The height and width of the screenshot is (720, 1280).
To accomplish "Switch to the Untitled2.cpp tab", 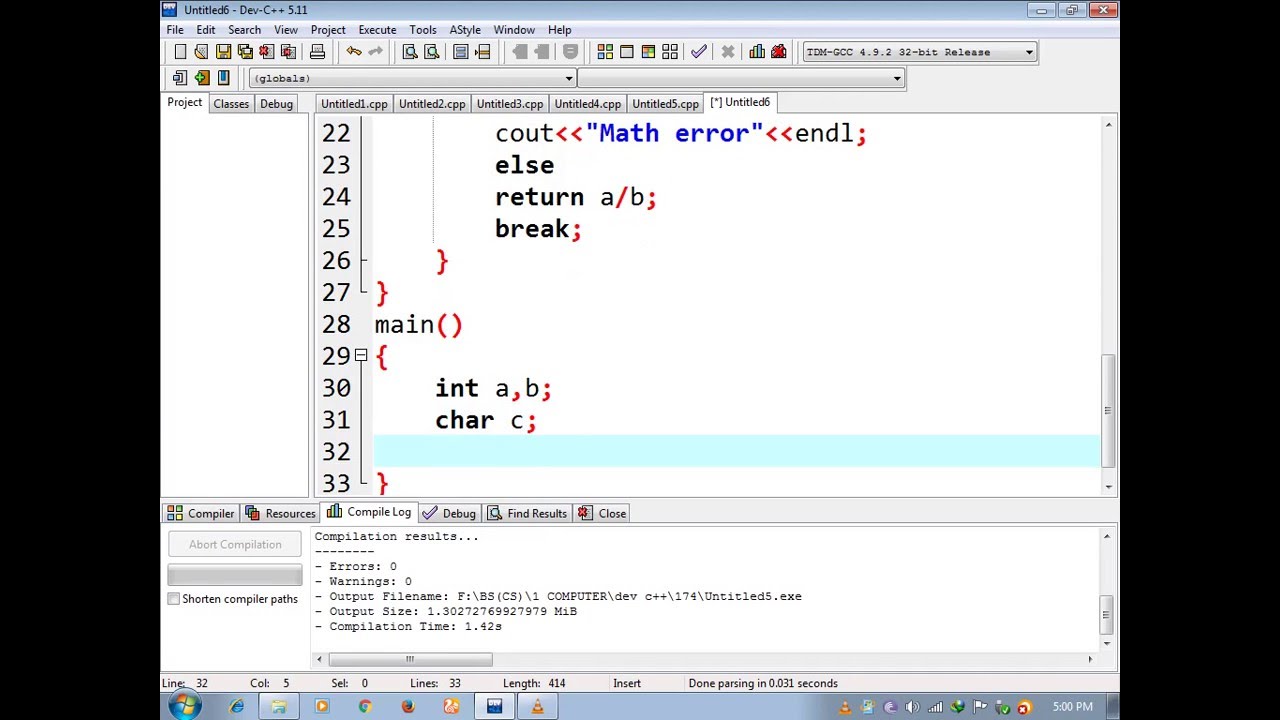I will point(432,104).
